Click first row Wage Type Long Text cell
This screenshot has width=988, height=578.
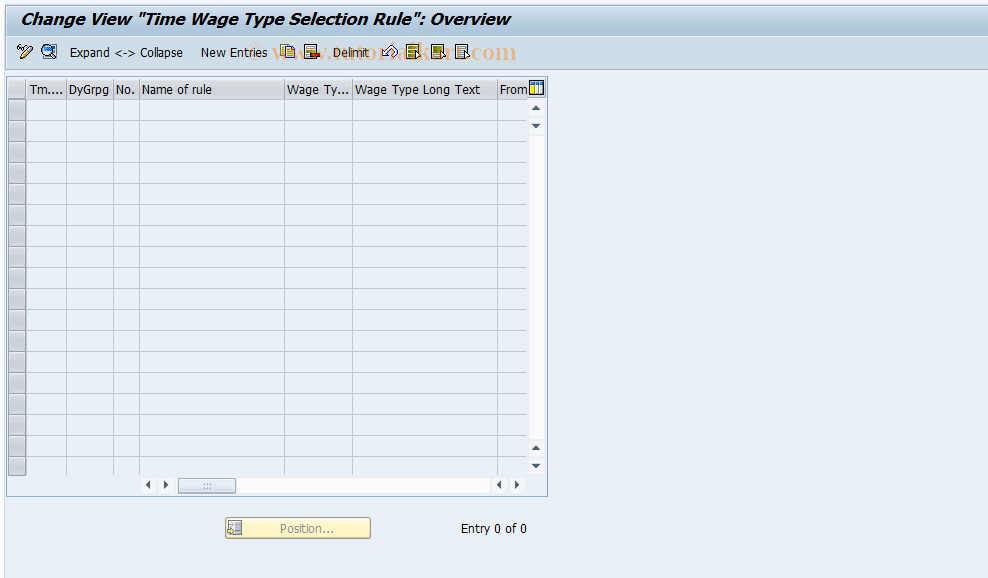(425, 110)
